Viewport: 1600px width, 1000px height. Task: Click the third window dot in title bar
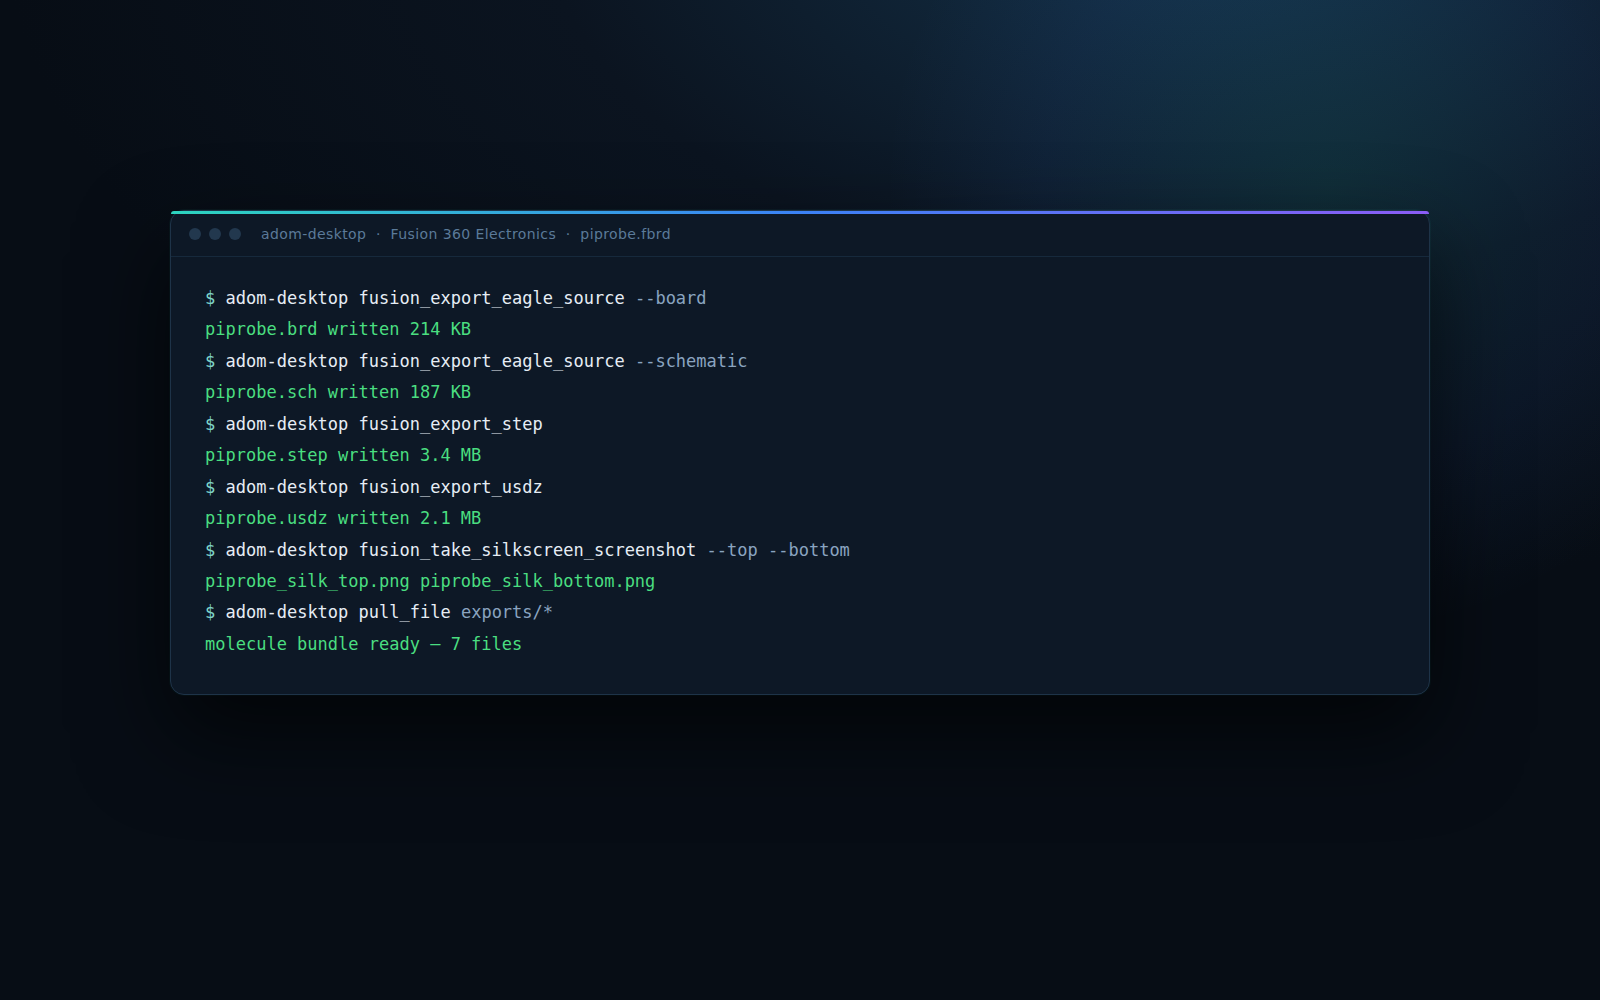coord(235,234)
